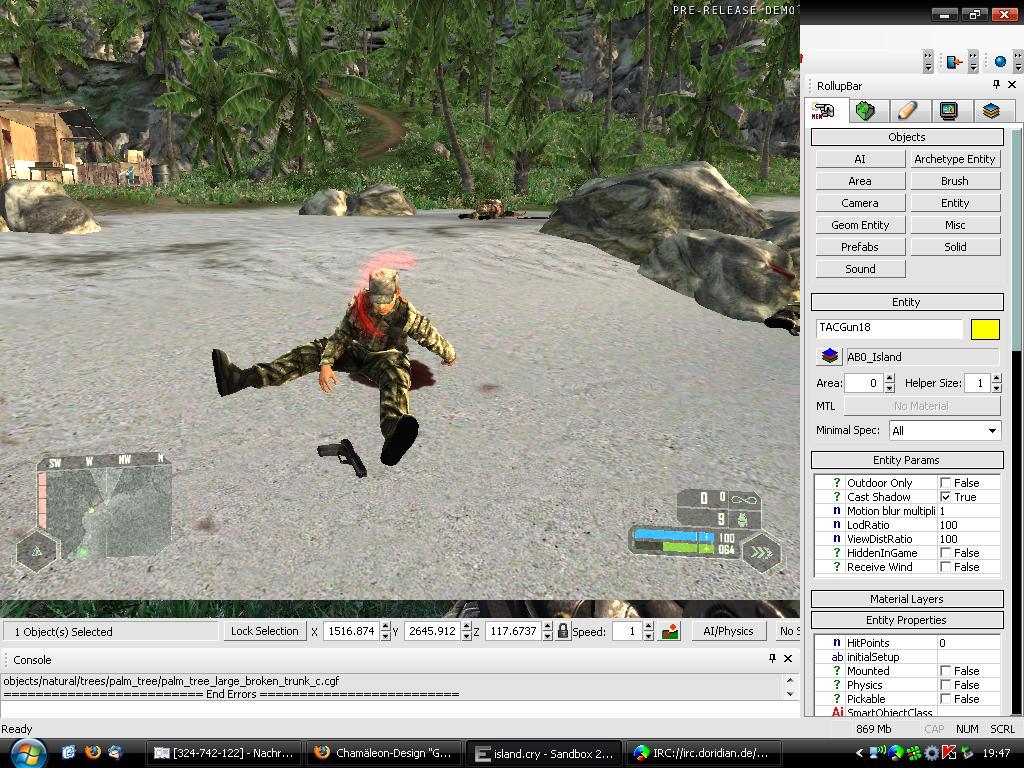Toggle the padlock icon next to Z coordinate
The height and width of the screenshot is (768, 1024).
[x=562, y=631]
